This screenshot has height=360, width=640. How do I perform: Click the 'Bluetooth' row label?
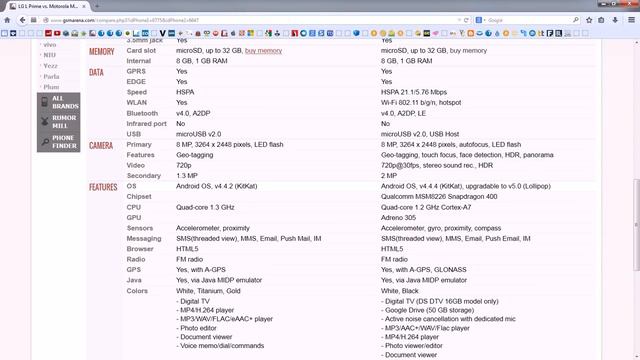click(x=142, y=113)
